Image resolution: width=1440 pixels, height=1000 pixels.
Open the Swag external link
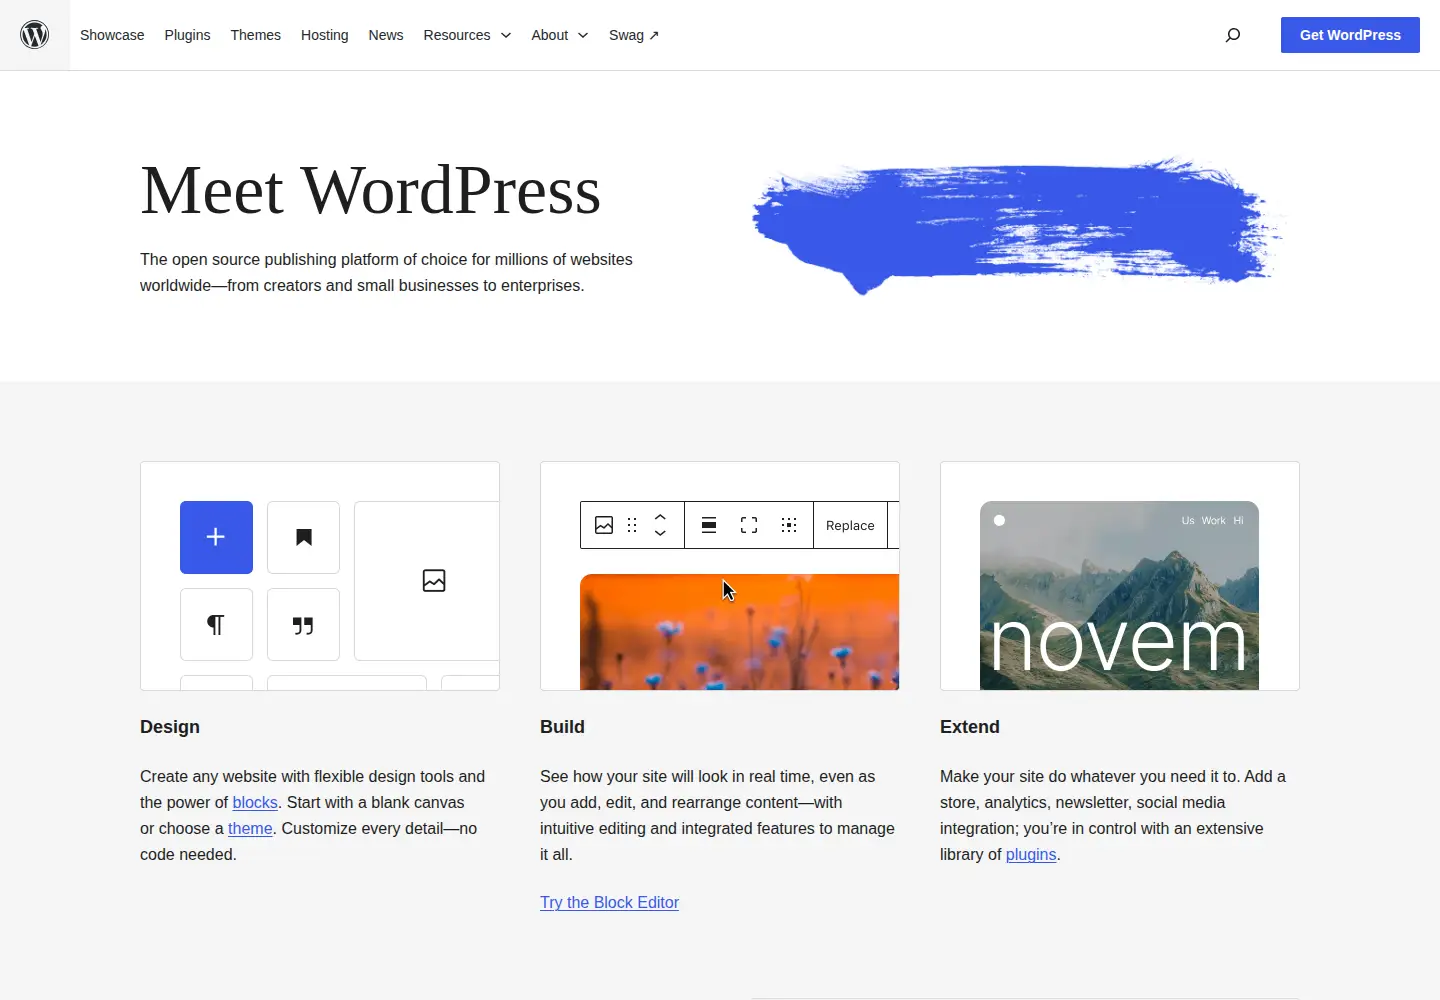tap(634, 35)
